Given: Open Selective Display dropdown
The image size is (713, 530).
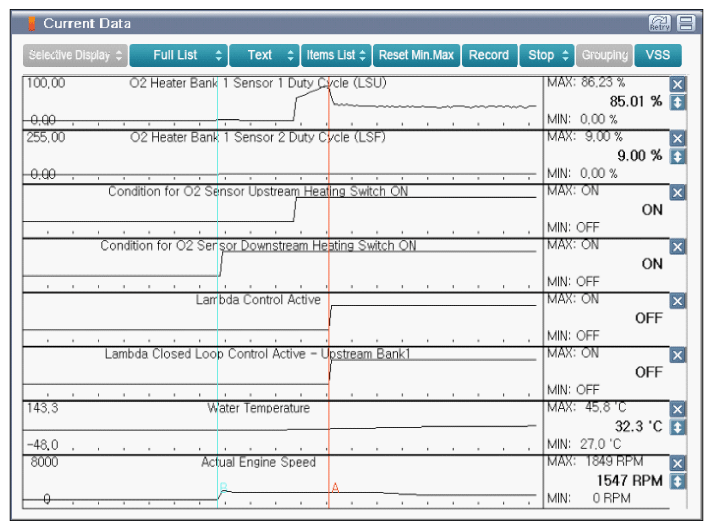Looking at the screenshot, I should 75,55.
